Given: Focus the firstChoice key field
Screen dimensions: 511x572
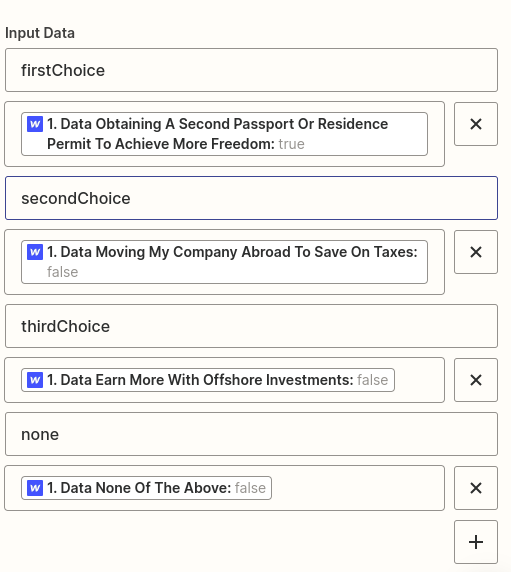Looking at the screenshot, I should coord(251,70).
